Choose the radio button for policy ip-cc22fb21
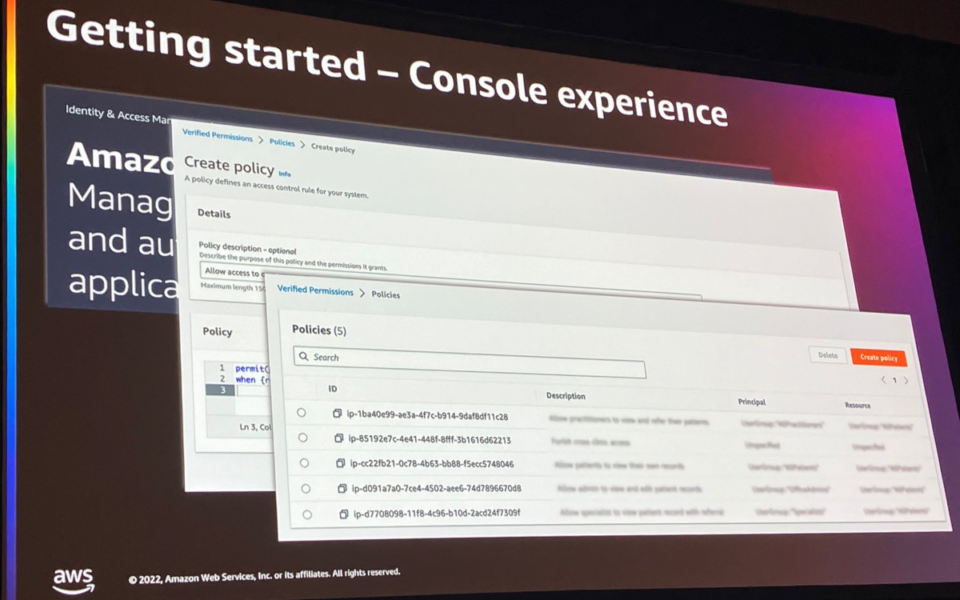The image size is (960, 600). click(x=304, y=463)
